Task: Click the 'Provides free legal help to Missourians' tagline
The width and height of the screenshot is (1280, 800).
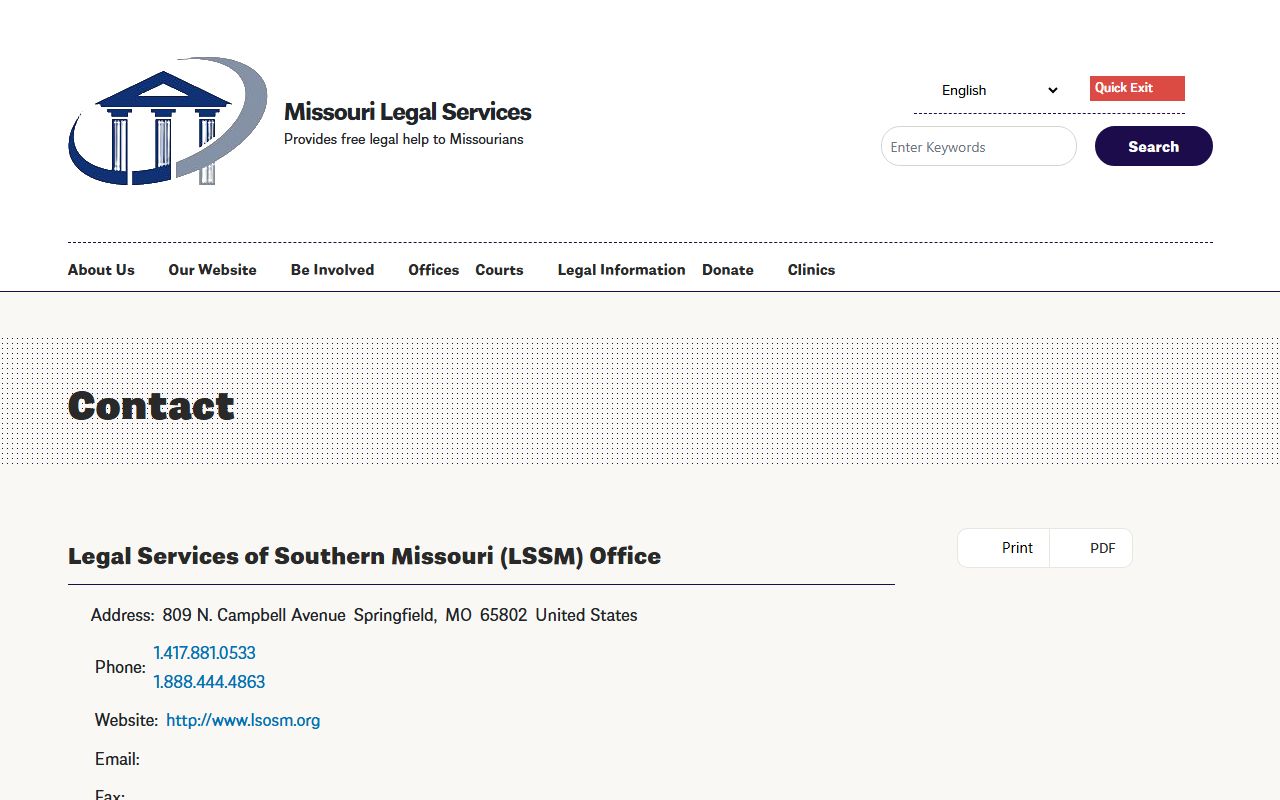Action: (x=404, y=139)
